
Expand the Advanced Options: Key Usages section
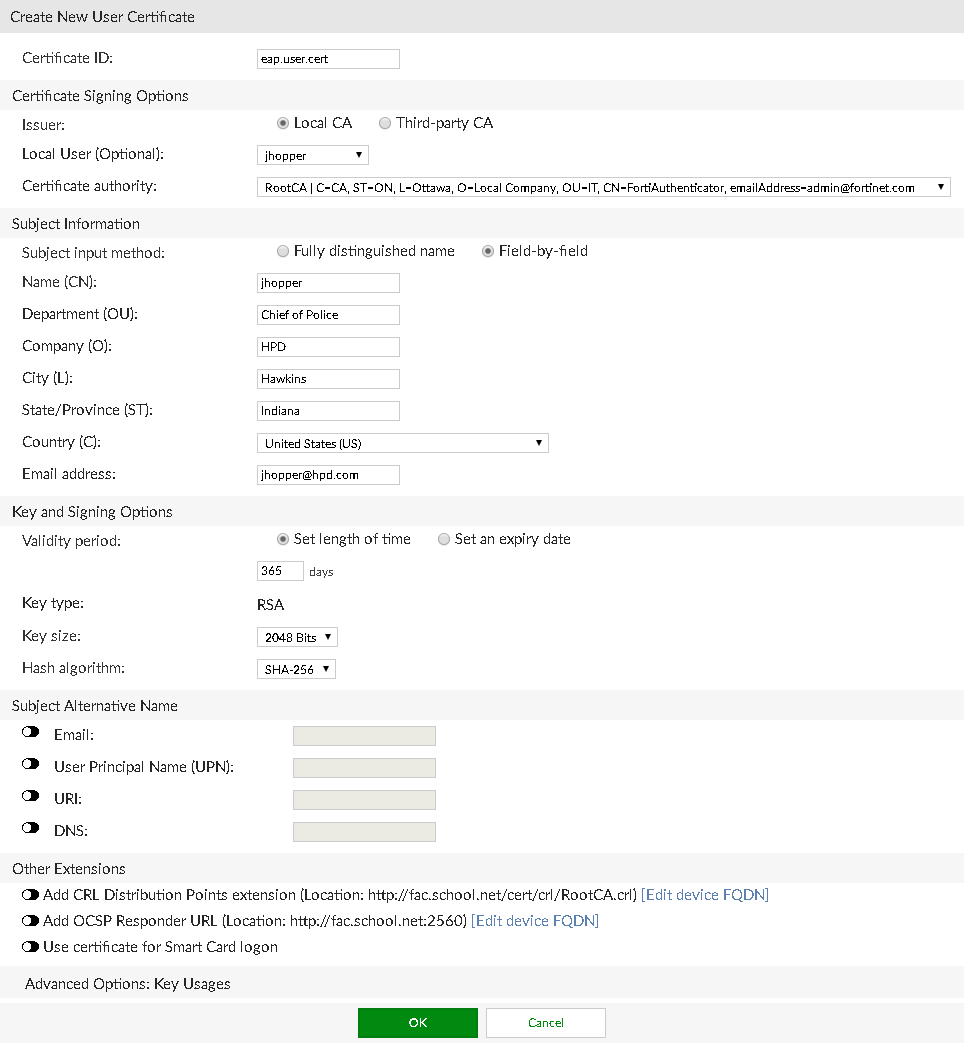pos(118,983)
